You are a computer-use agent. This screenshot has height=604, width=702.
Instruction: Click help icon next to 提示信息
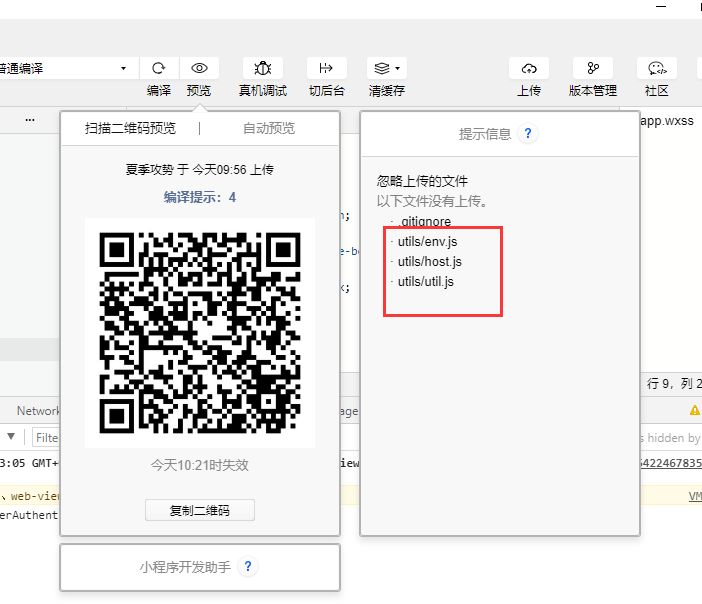pos(528,133)
